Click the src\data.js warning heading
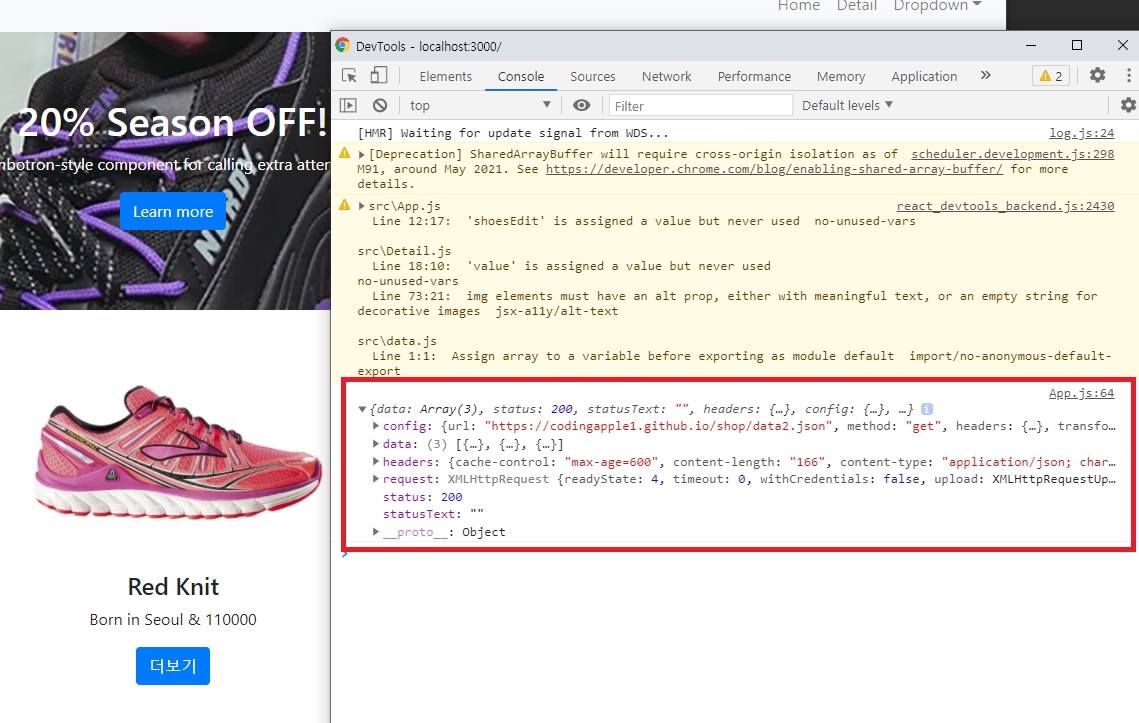The width and height of the screenshot is (1139, 723). 397,341
